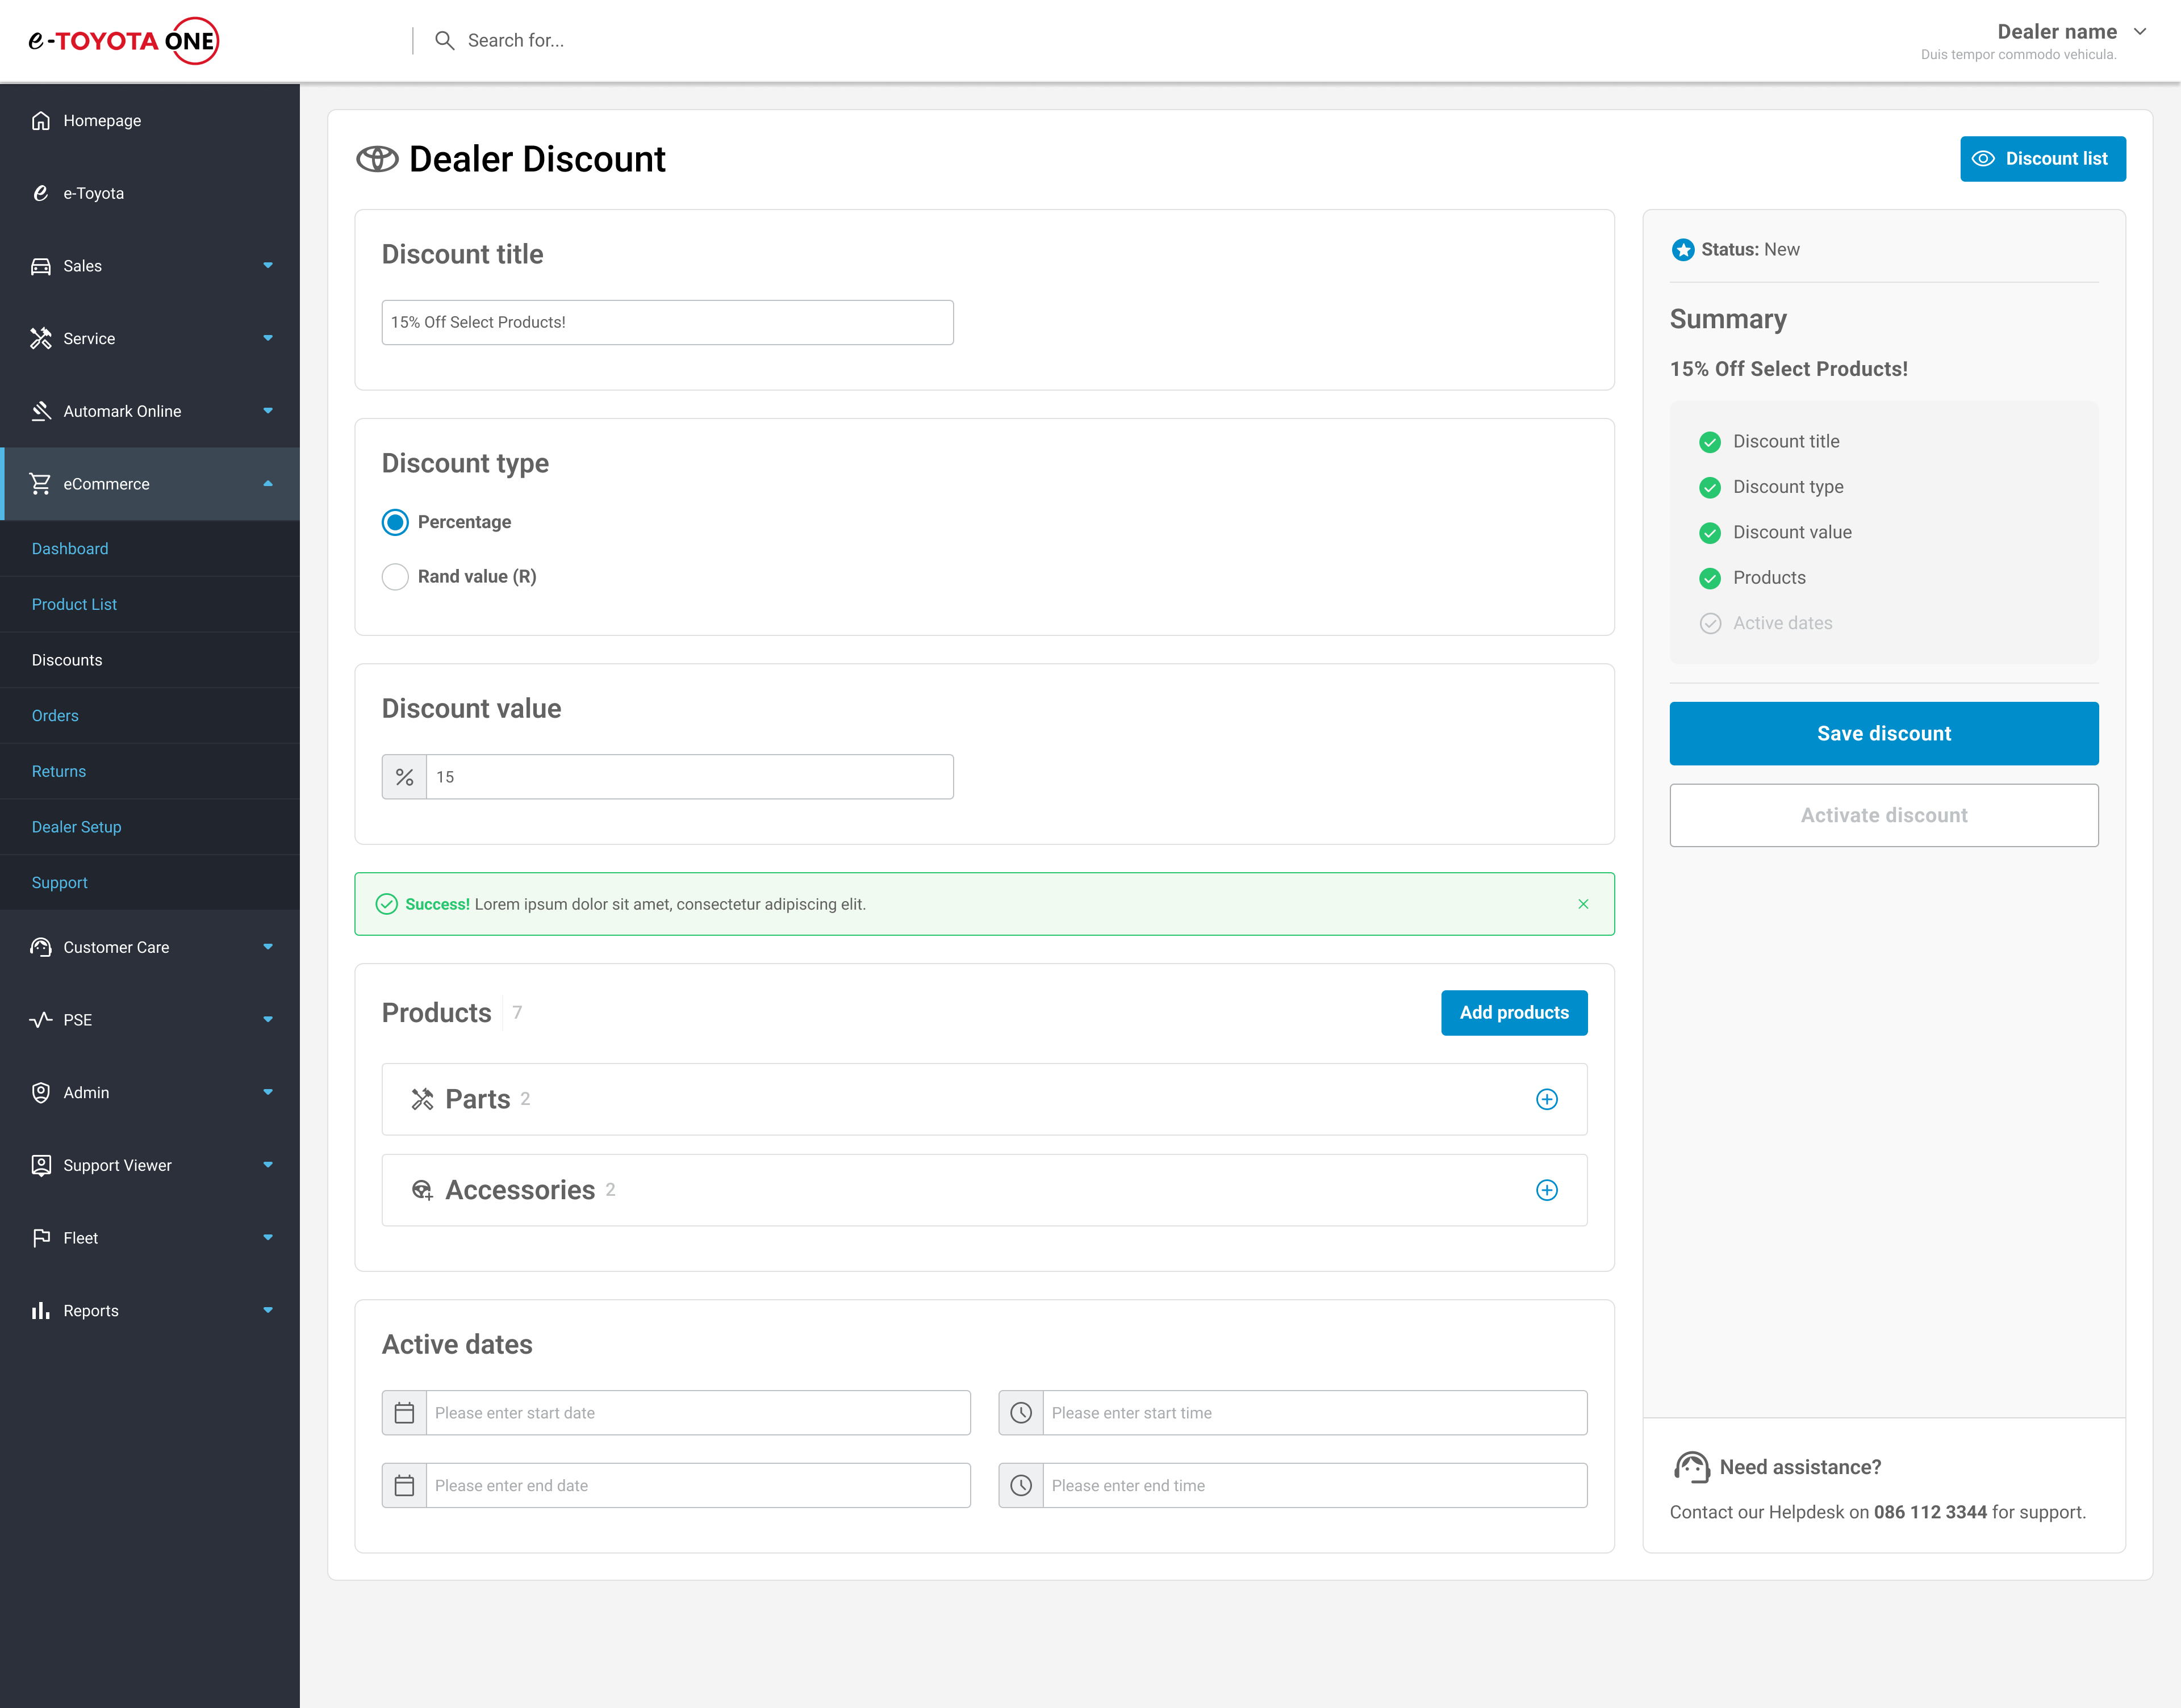The width and height of the screenshot is (2181, 1708).
Task: Open Product List in sidebar
Action: (74, 604)
